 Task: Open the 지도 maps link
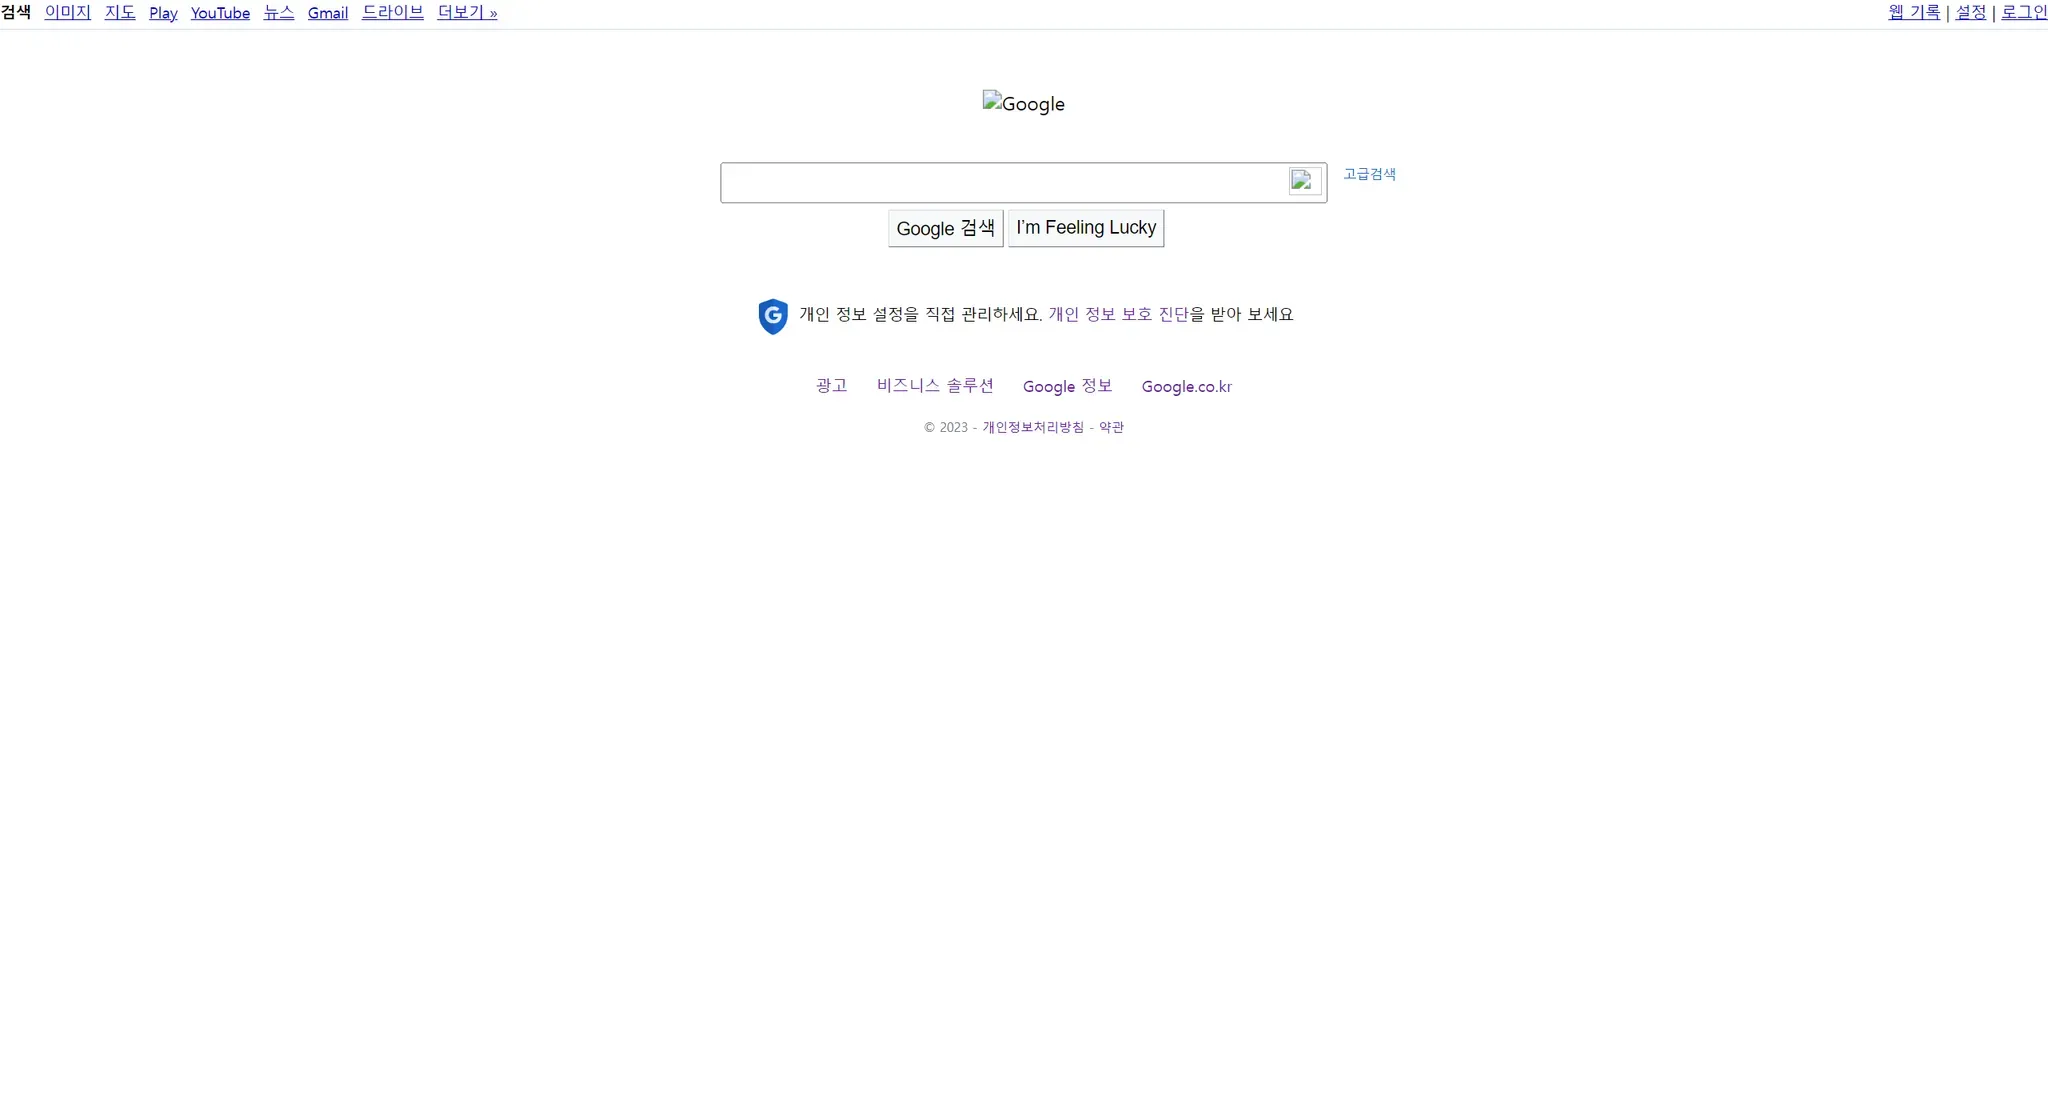(119, 13)
